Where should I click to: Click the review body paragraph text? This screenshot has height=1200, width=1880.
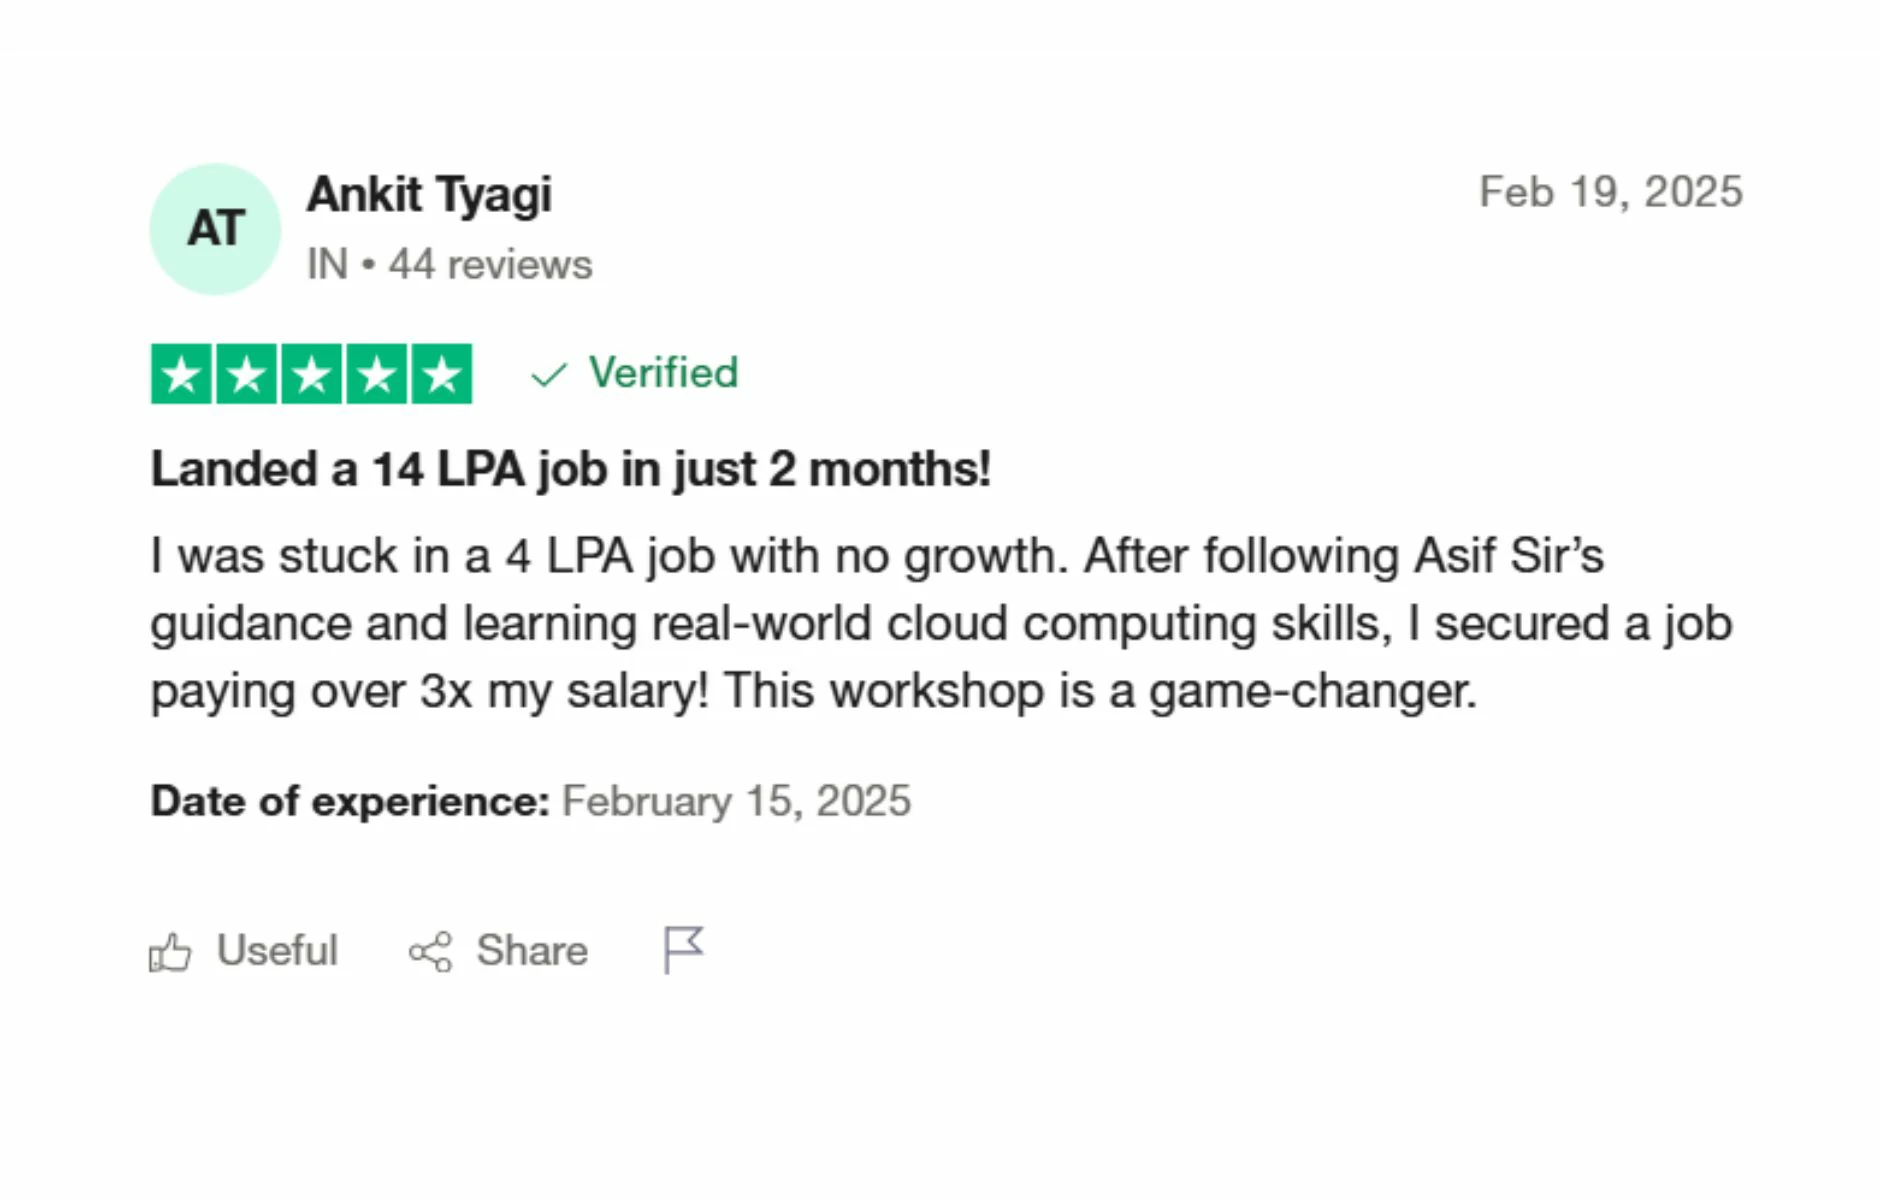click(x=940, y=623)
